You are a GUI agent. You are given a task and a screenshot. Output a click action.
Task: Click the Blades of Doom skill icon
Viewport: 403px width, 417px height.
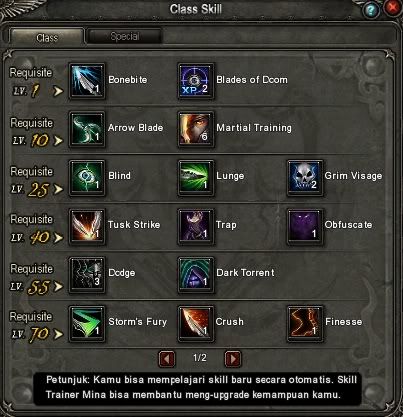point(196,81)
